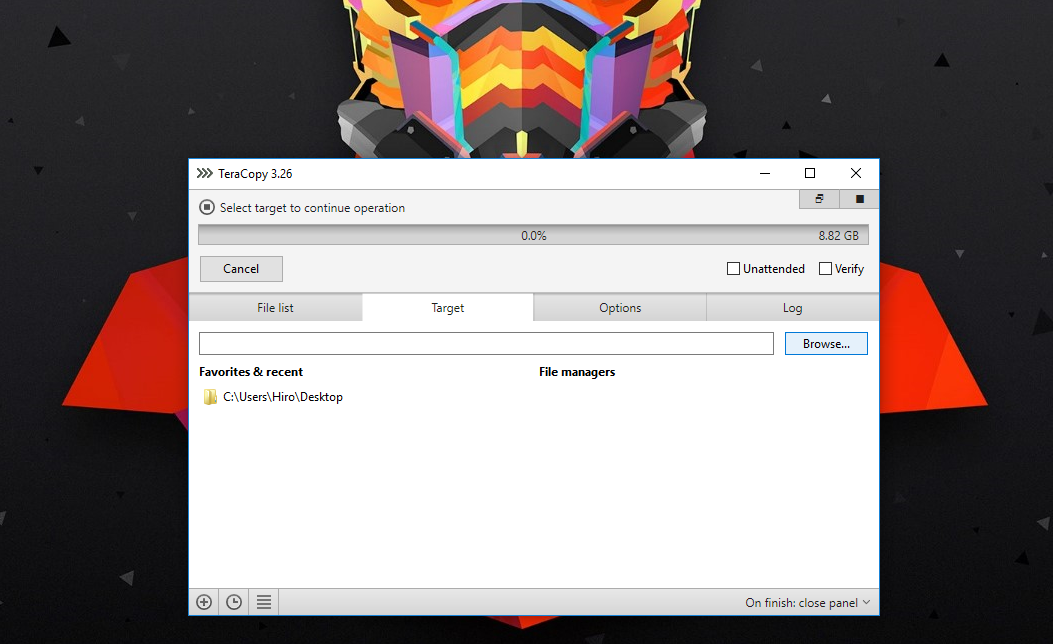The width and height of the screenshot is (1053, 644).
Task: Focus the target path input field
Action: pyautogui.click(x=486, y=344)
